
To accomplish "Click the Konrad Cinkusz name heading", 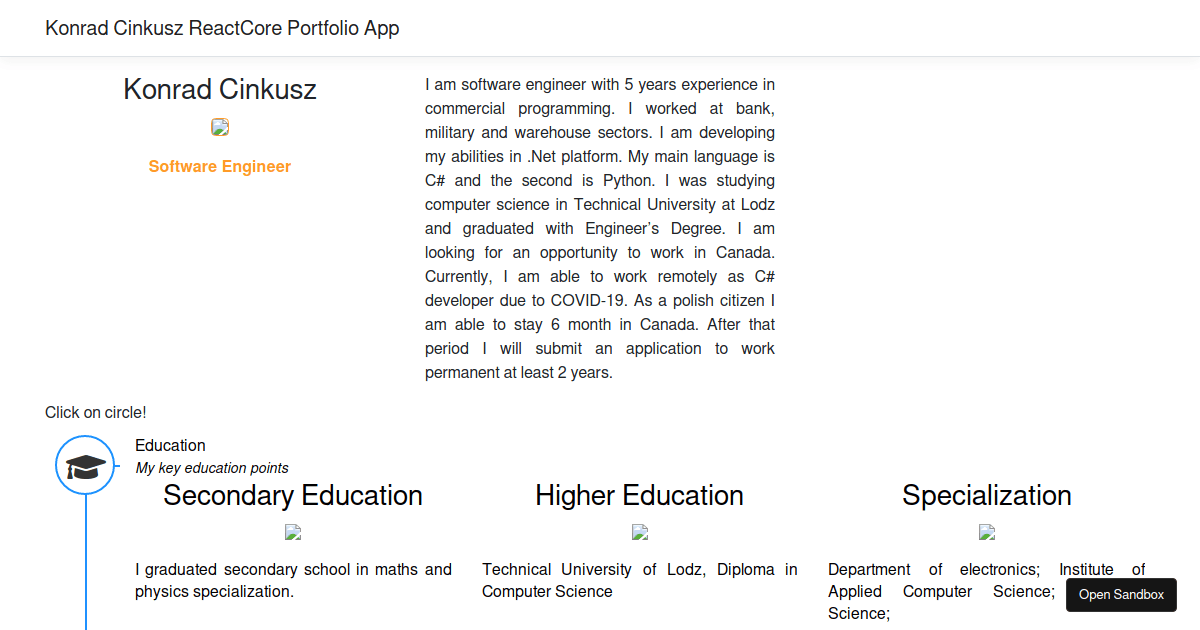I will [220, 89].
